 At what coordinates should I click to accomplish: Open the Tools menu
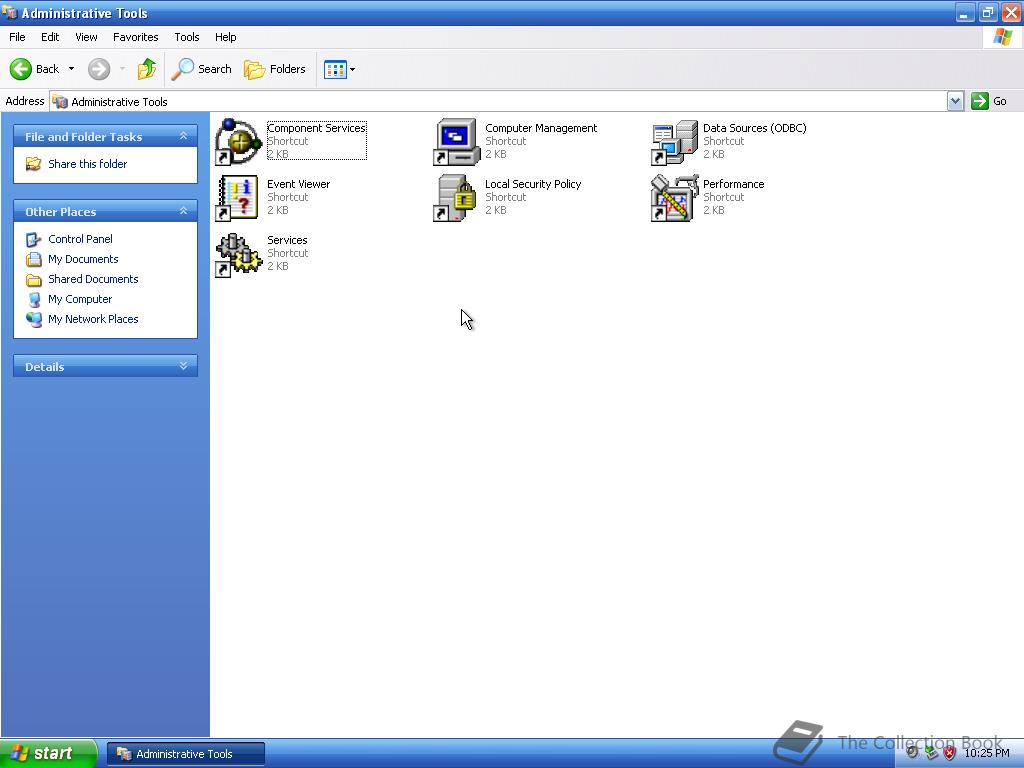pyautogui.click(x=187, y=37)
